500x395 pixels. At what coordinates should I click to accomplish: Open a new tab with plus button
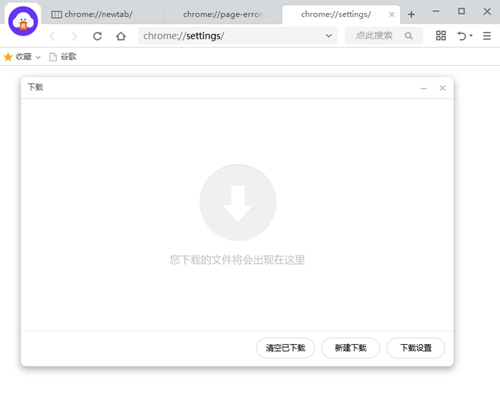(x=411, y=14)
